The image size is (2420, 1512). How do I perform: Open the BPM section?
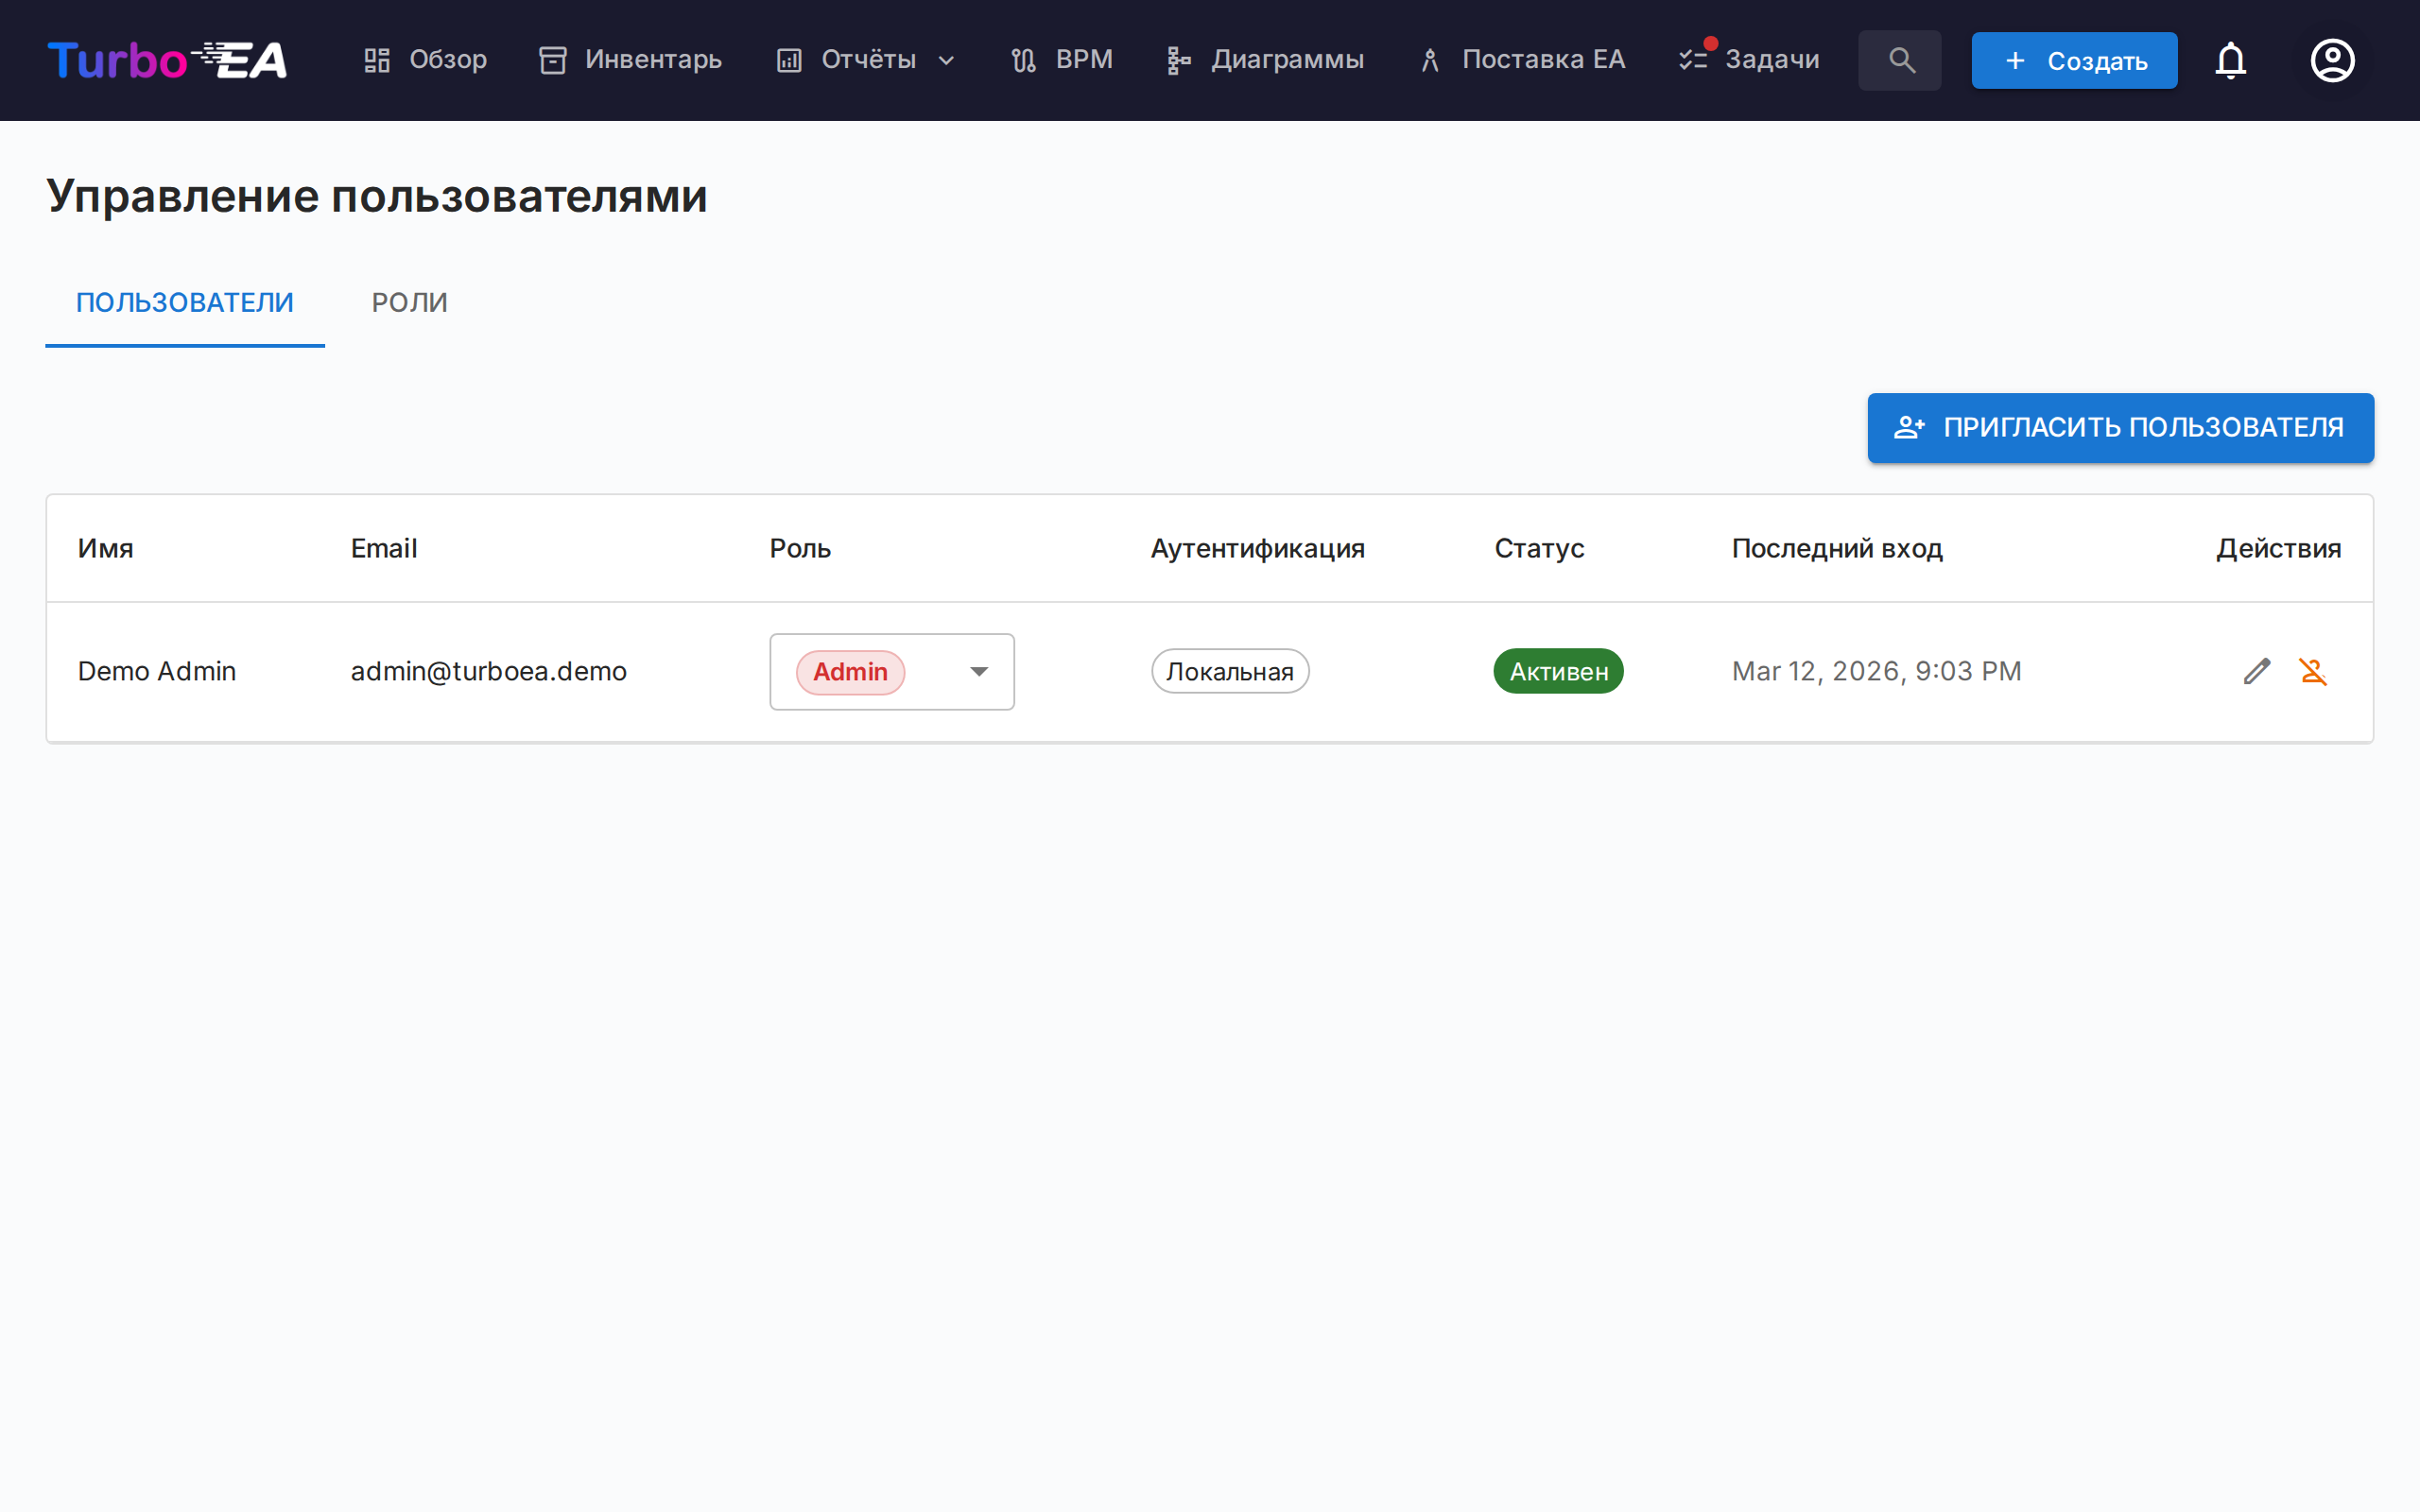(1062, 60)
